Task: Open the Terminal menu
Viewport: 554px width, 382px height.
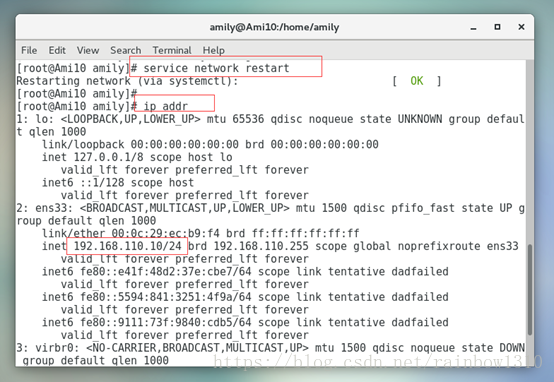Action: (172, 50)
